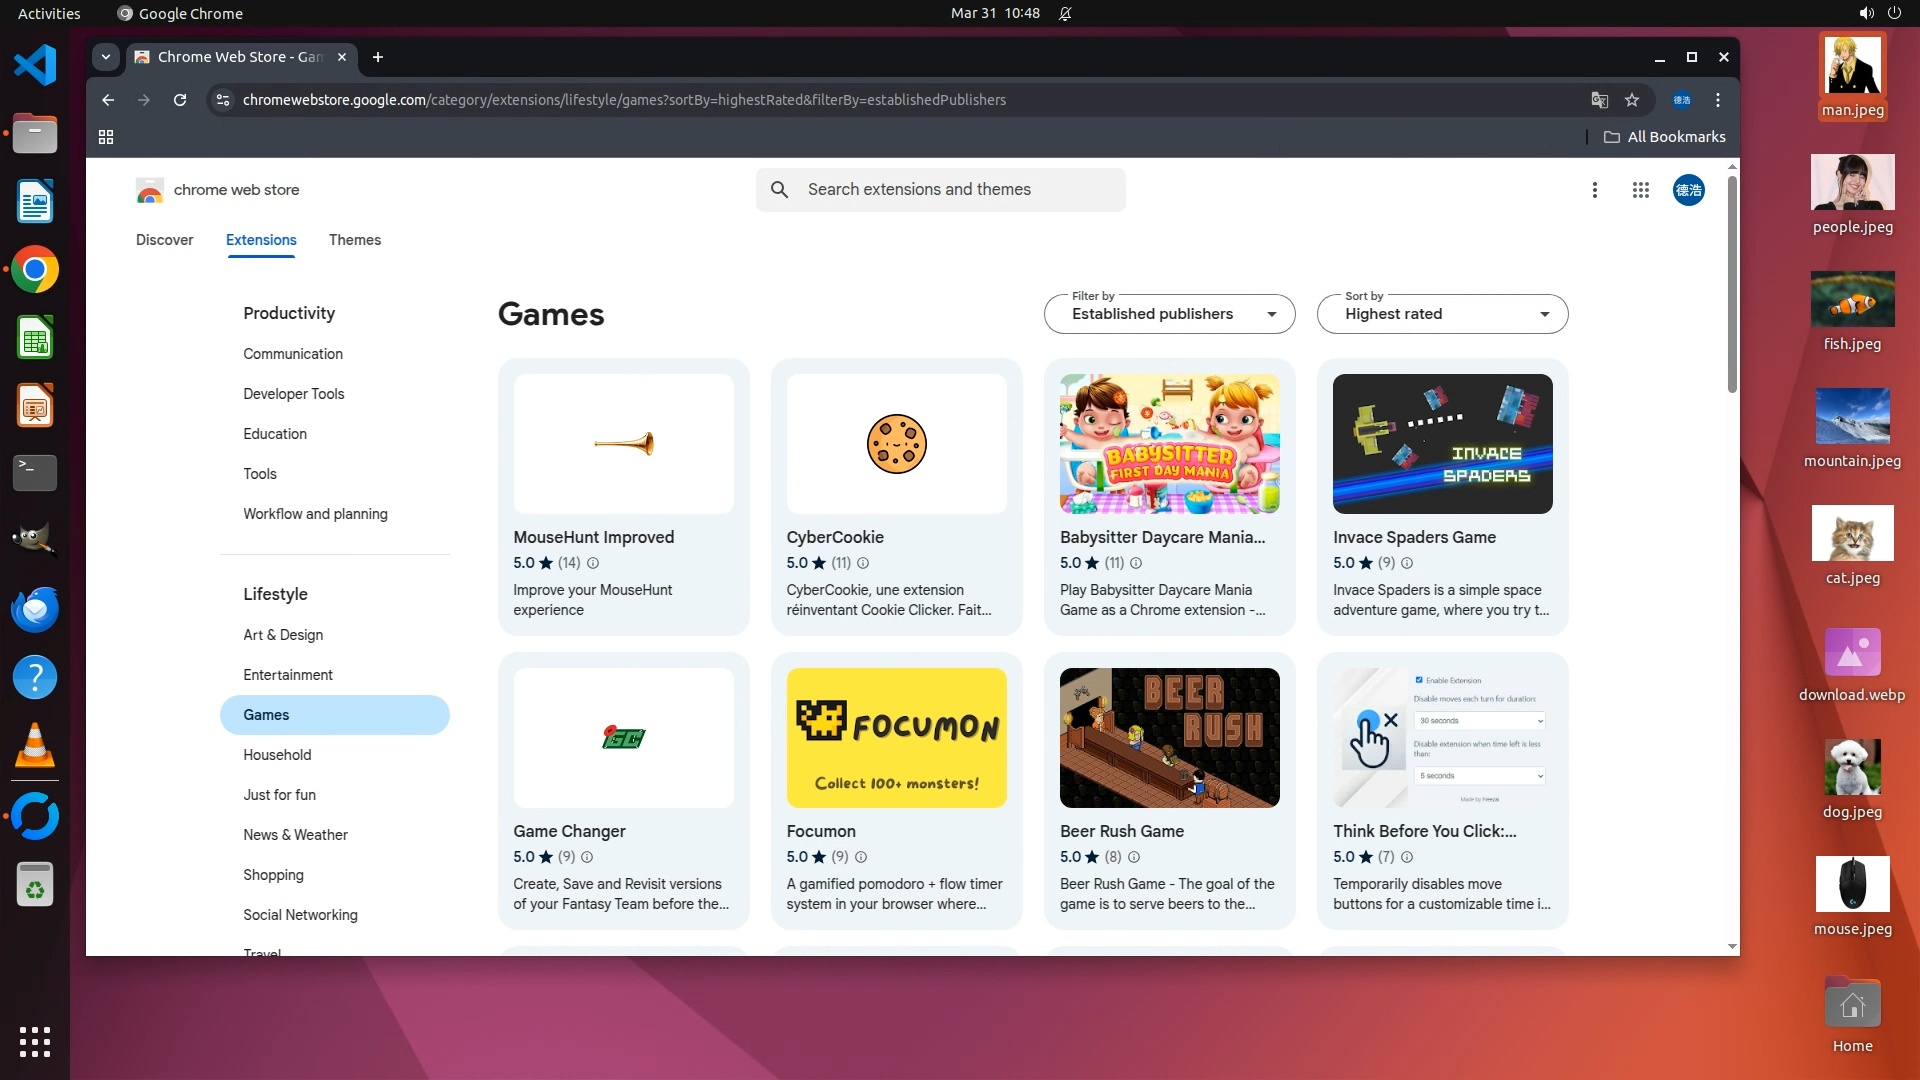Image resolution: width=1920 pixels, height=1080 pixels.
Task: Click the Google apps grid icon
Action: [1640, 190]
